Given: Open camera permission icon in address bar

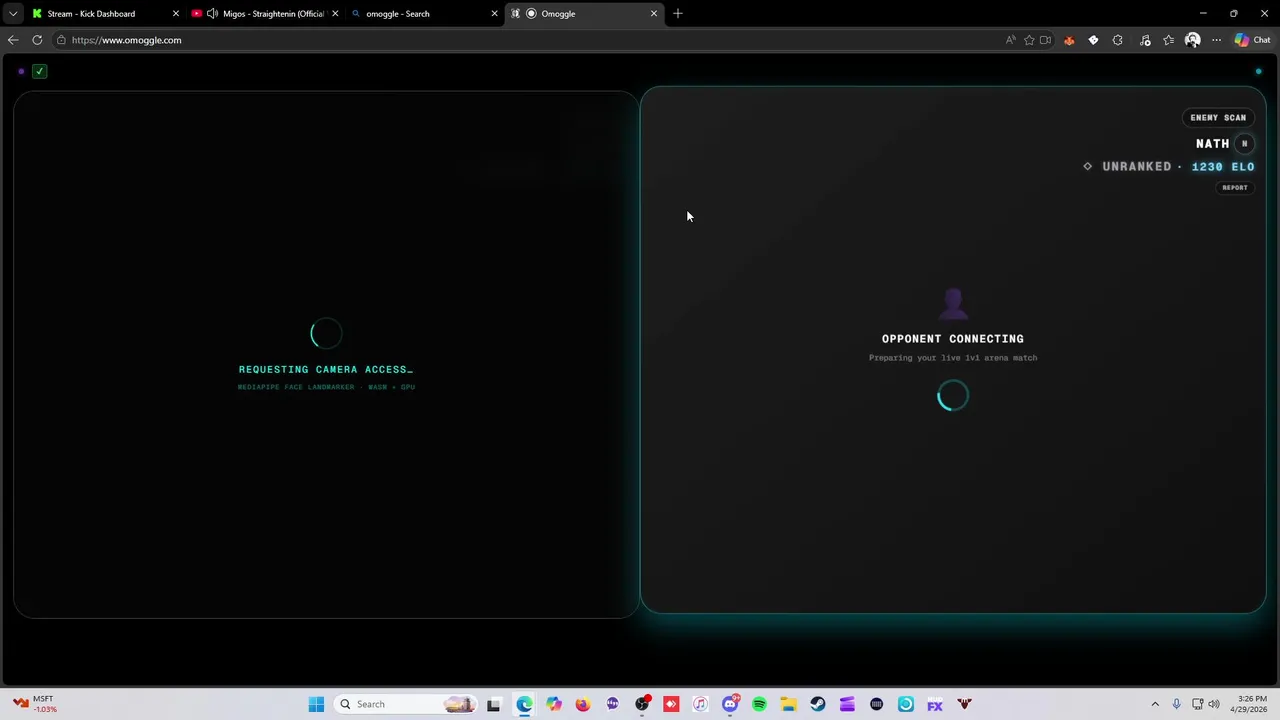Looking at the screenshot, I should coord(1046,40).
